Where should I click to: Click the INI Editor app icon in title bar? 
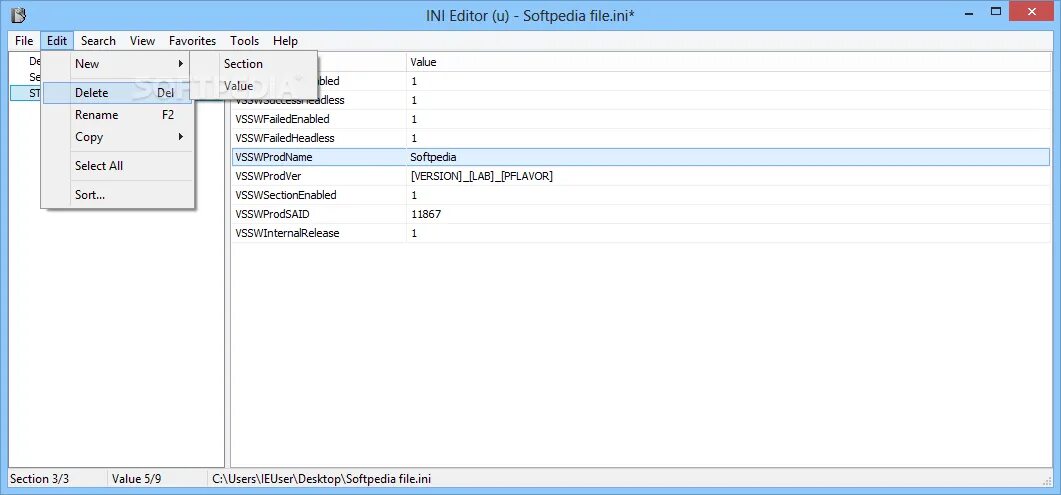tap(18, 14)
